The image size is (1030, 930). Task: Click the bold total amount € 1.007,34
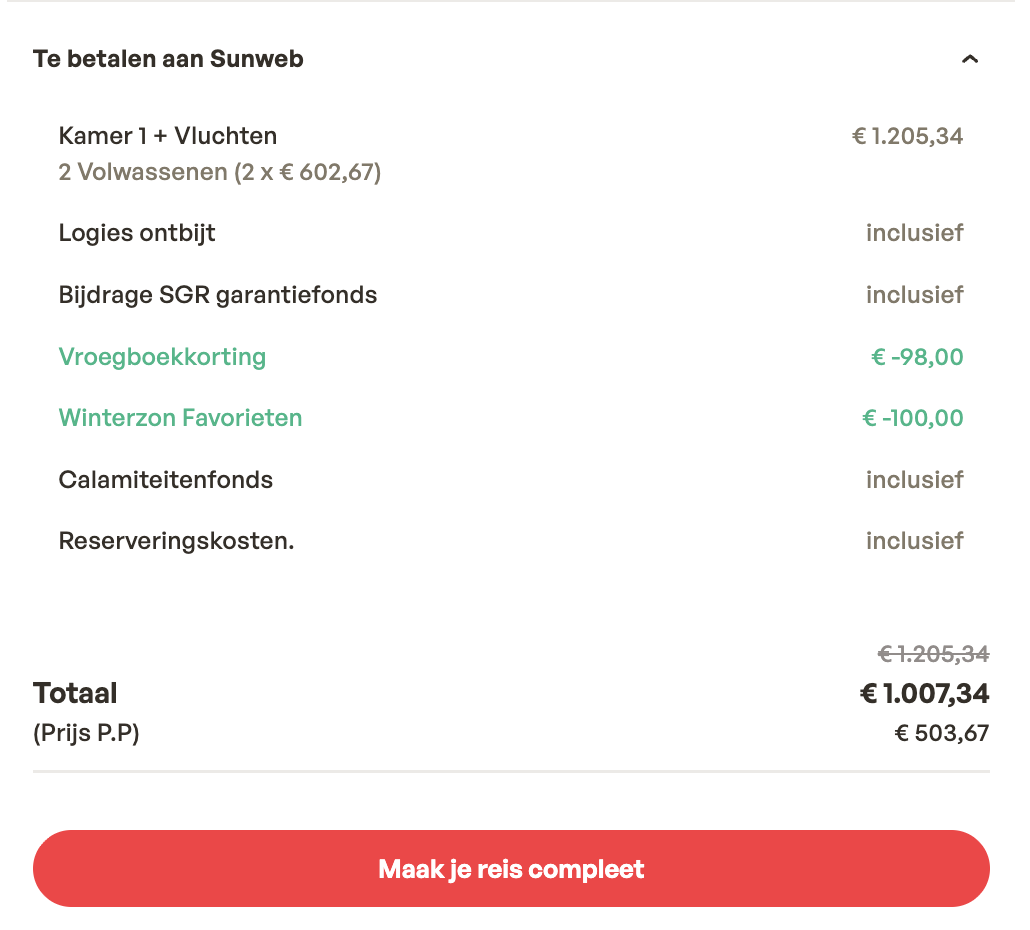pyautogui.click(x=925, y=693)
